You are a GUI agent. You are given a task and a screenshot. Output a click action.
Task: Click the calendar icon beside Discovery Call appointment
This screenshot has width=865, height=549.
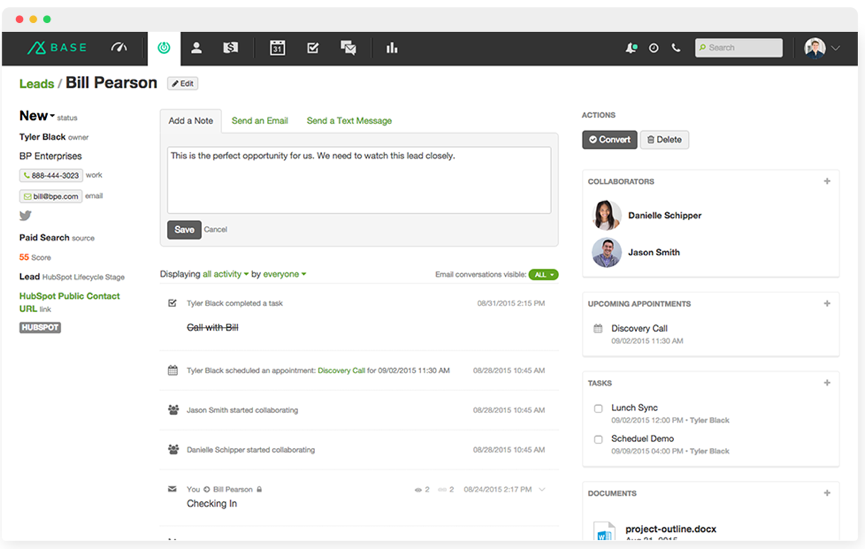pyautogui.click(x=598, y=329)
